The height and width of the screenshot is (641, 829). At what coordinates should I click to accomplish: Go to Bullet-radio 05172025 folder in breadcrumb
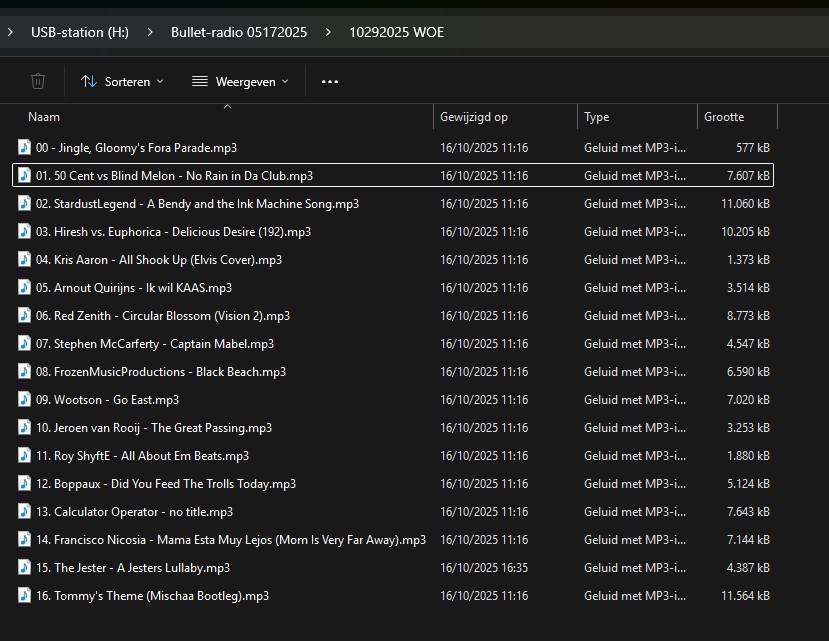point(239,32)
